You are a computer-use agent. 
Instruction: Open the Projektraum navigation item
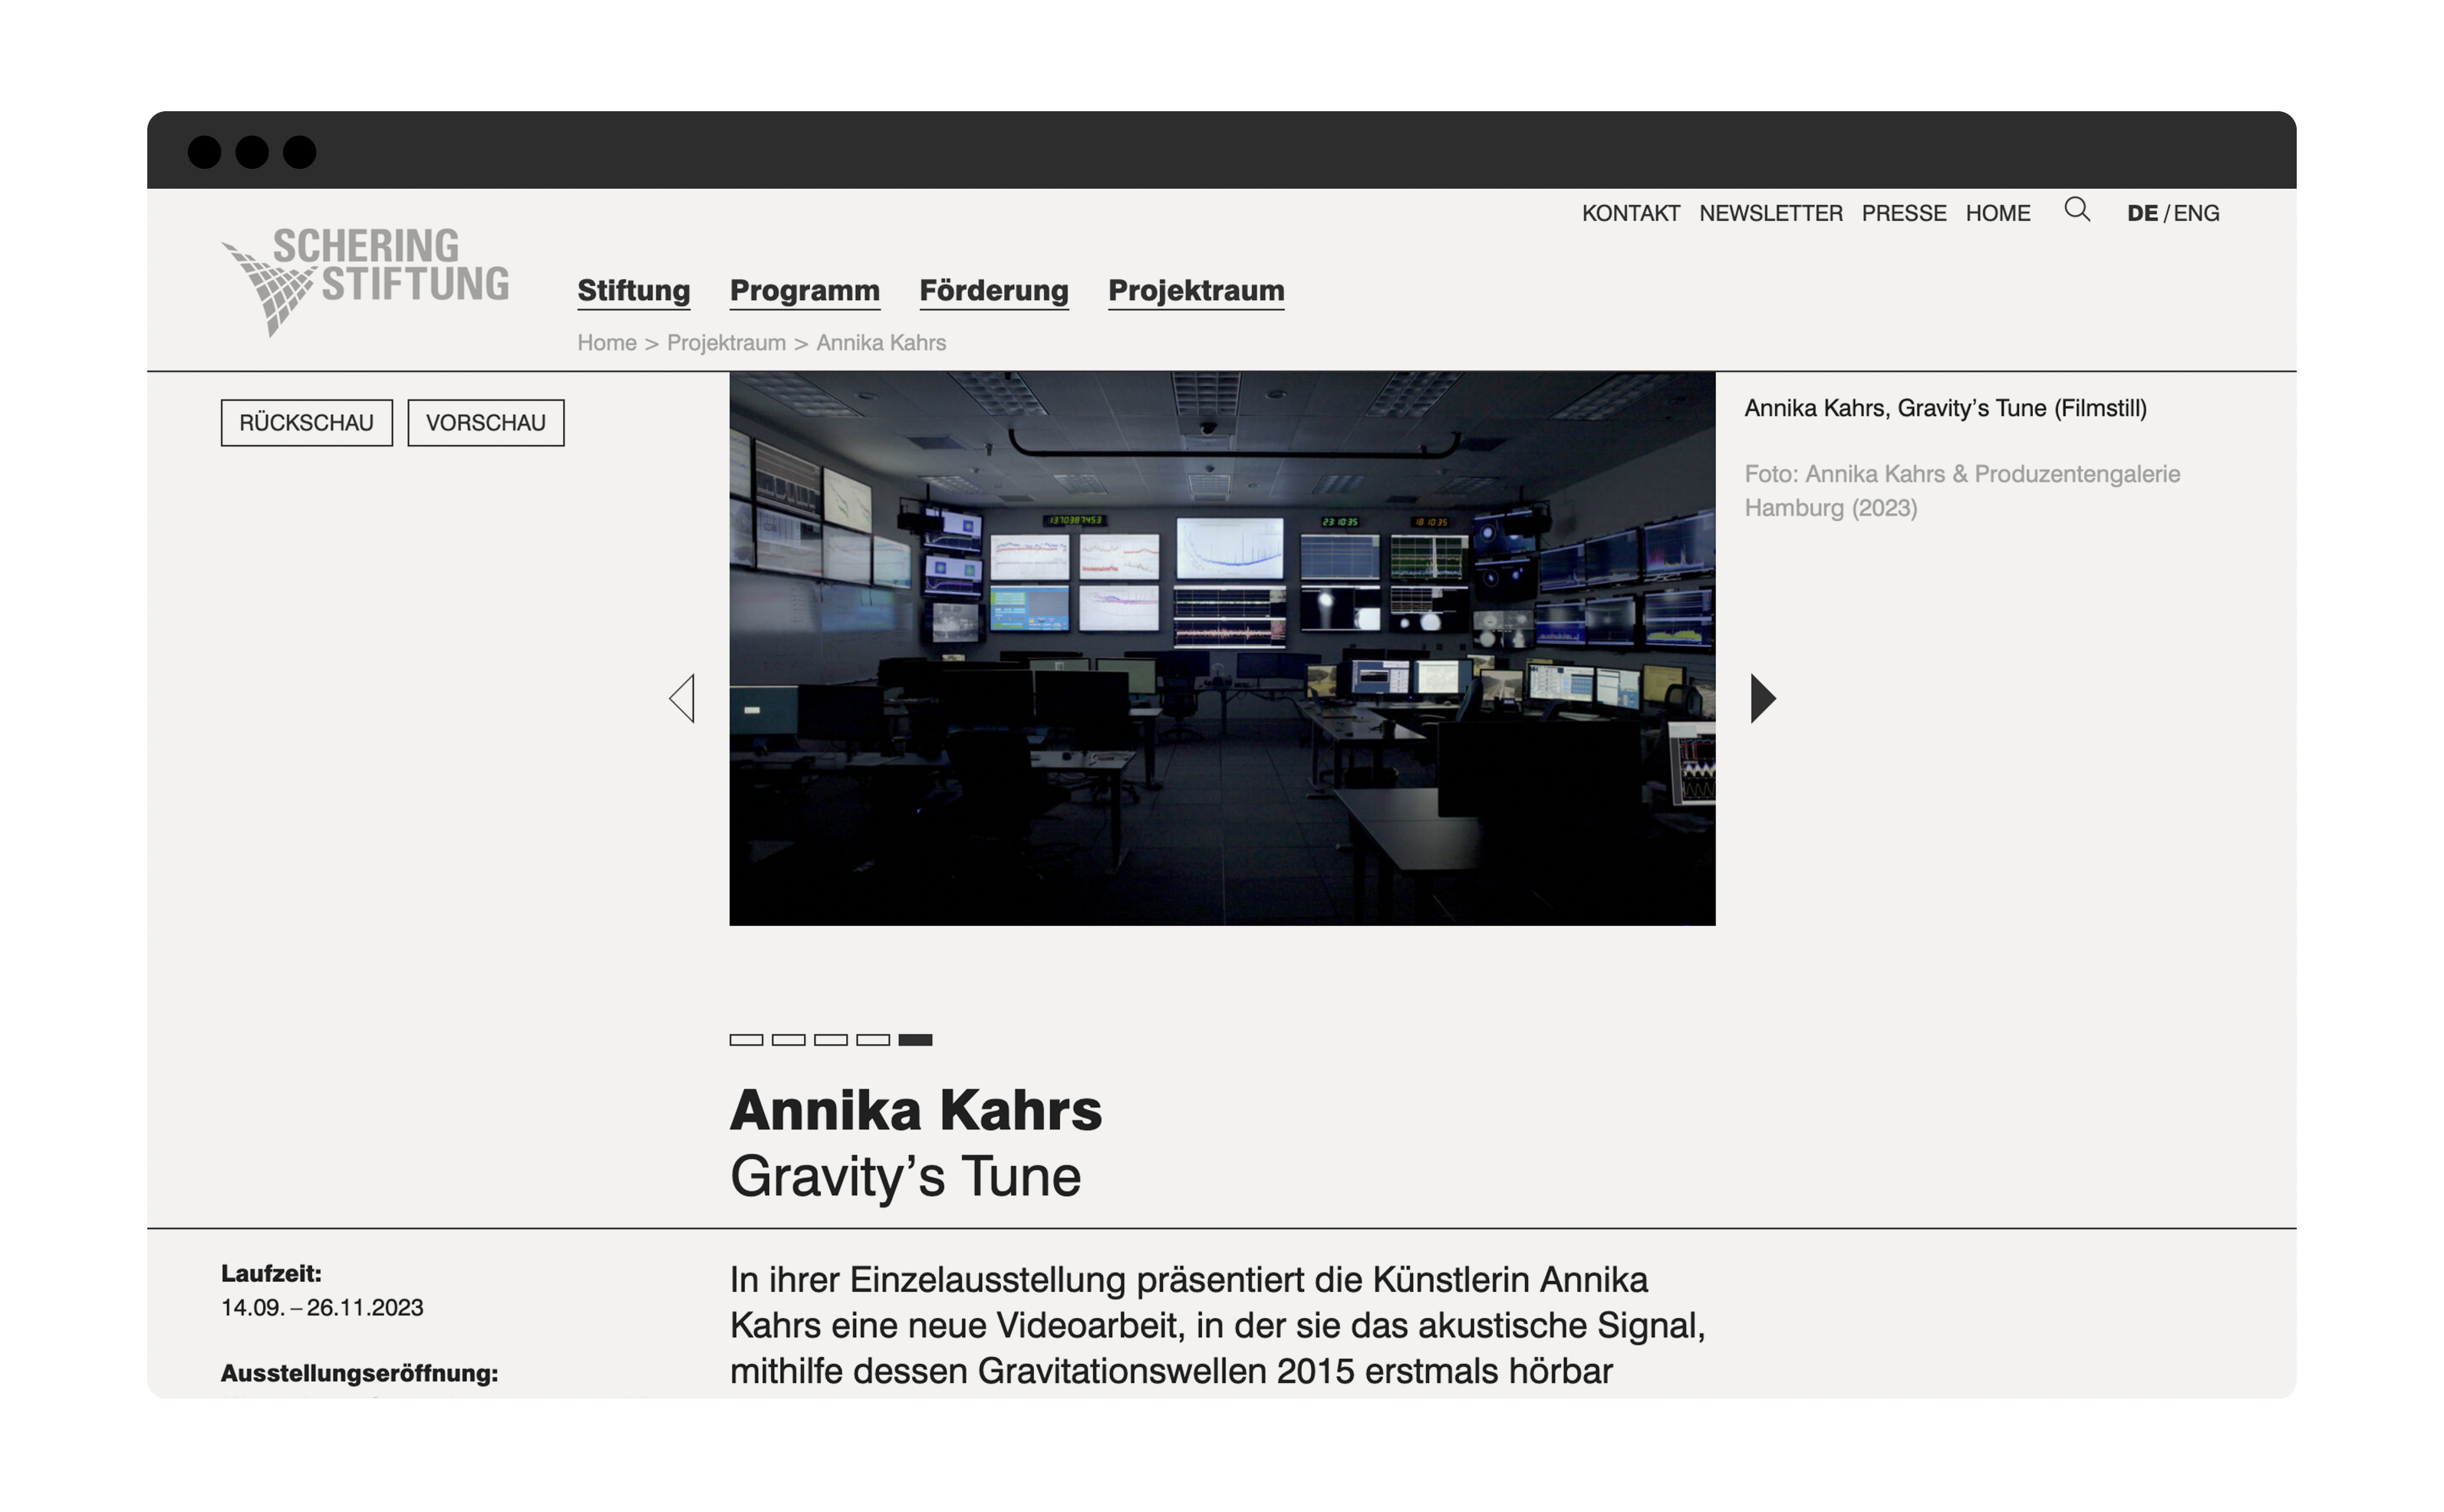[1195, 290]
